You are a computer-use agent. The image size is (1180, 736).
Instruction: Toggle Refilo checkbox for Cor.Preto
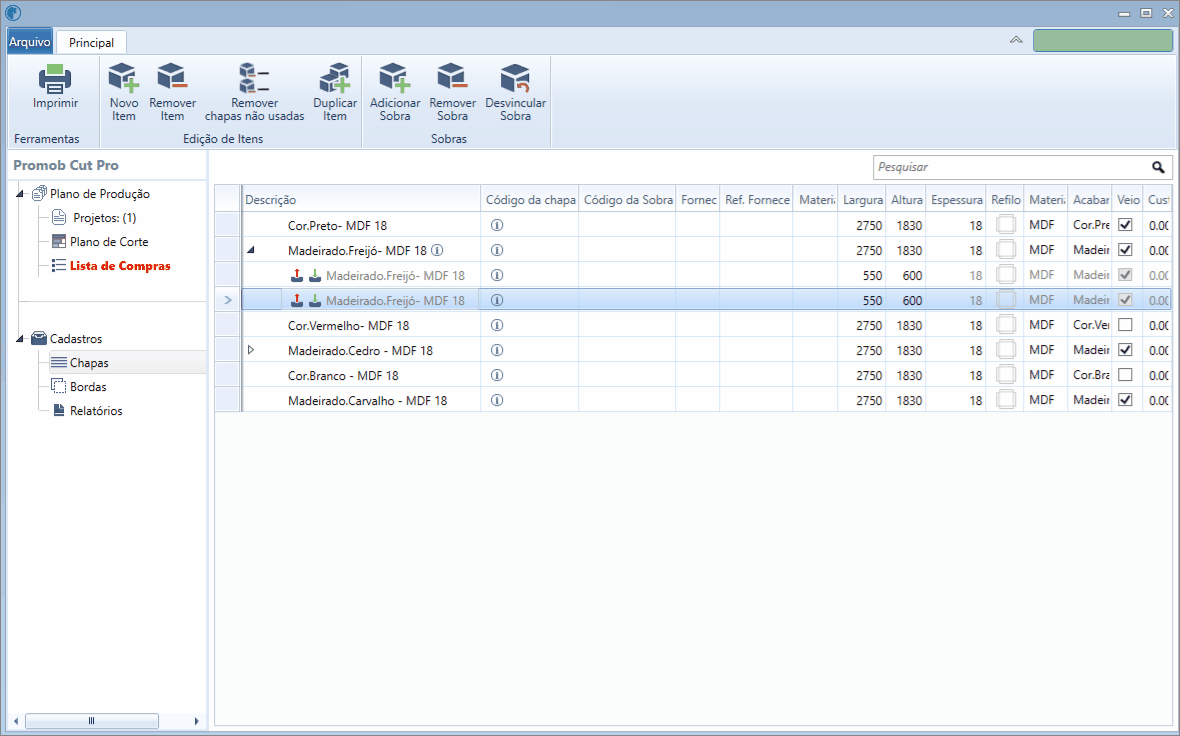click(x=1006, y=224)
